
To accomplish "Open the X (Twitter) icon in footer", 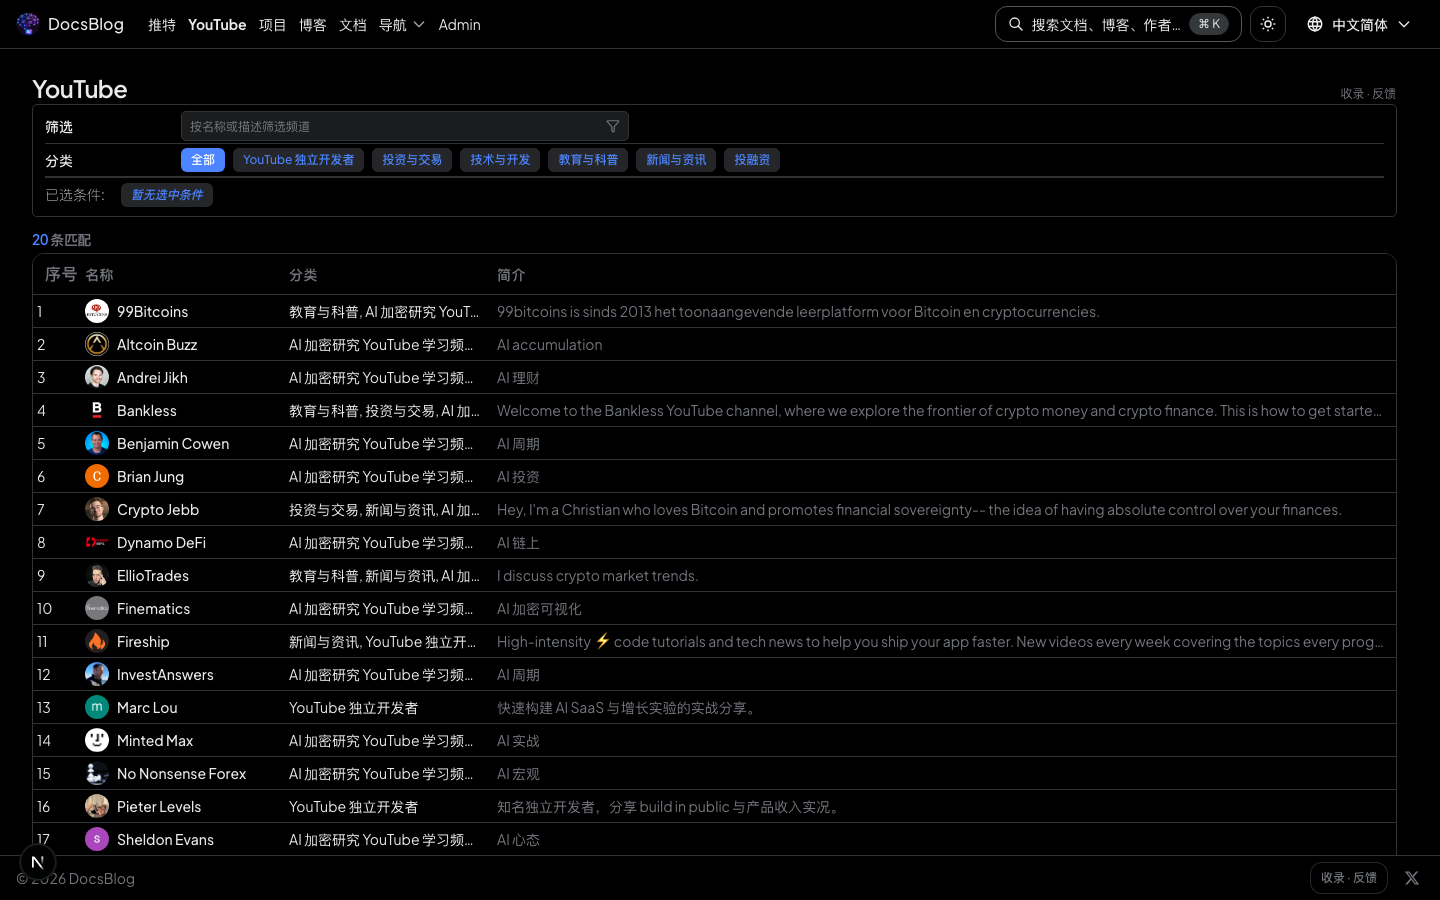I will coord(1411,878).
